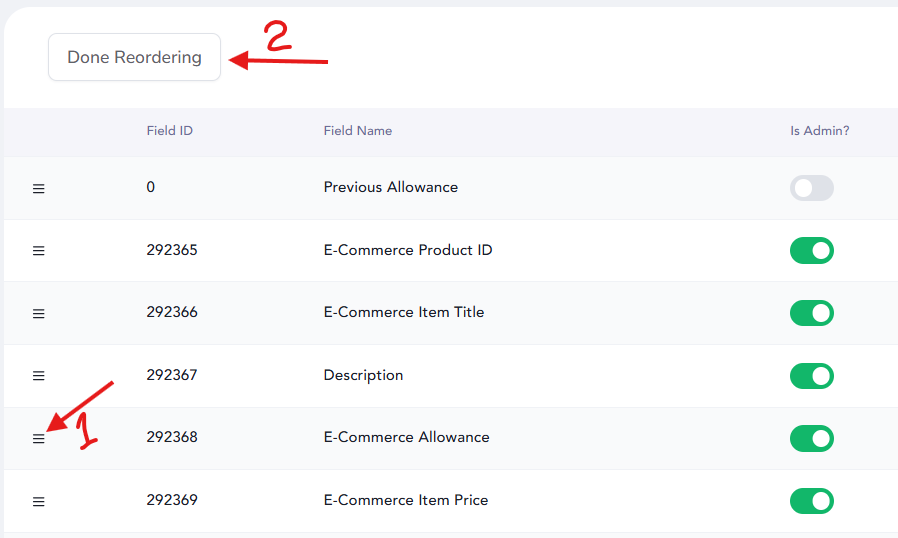Click the Field ID column header
The width and height of the screenshot is (898, 538).
tap(170, 131)
